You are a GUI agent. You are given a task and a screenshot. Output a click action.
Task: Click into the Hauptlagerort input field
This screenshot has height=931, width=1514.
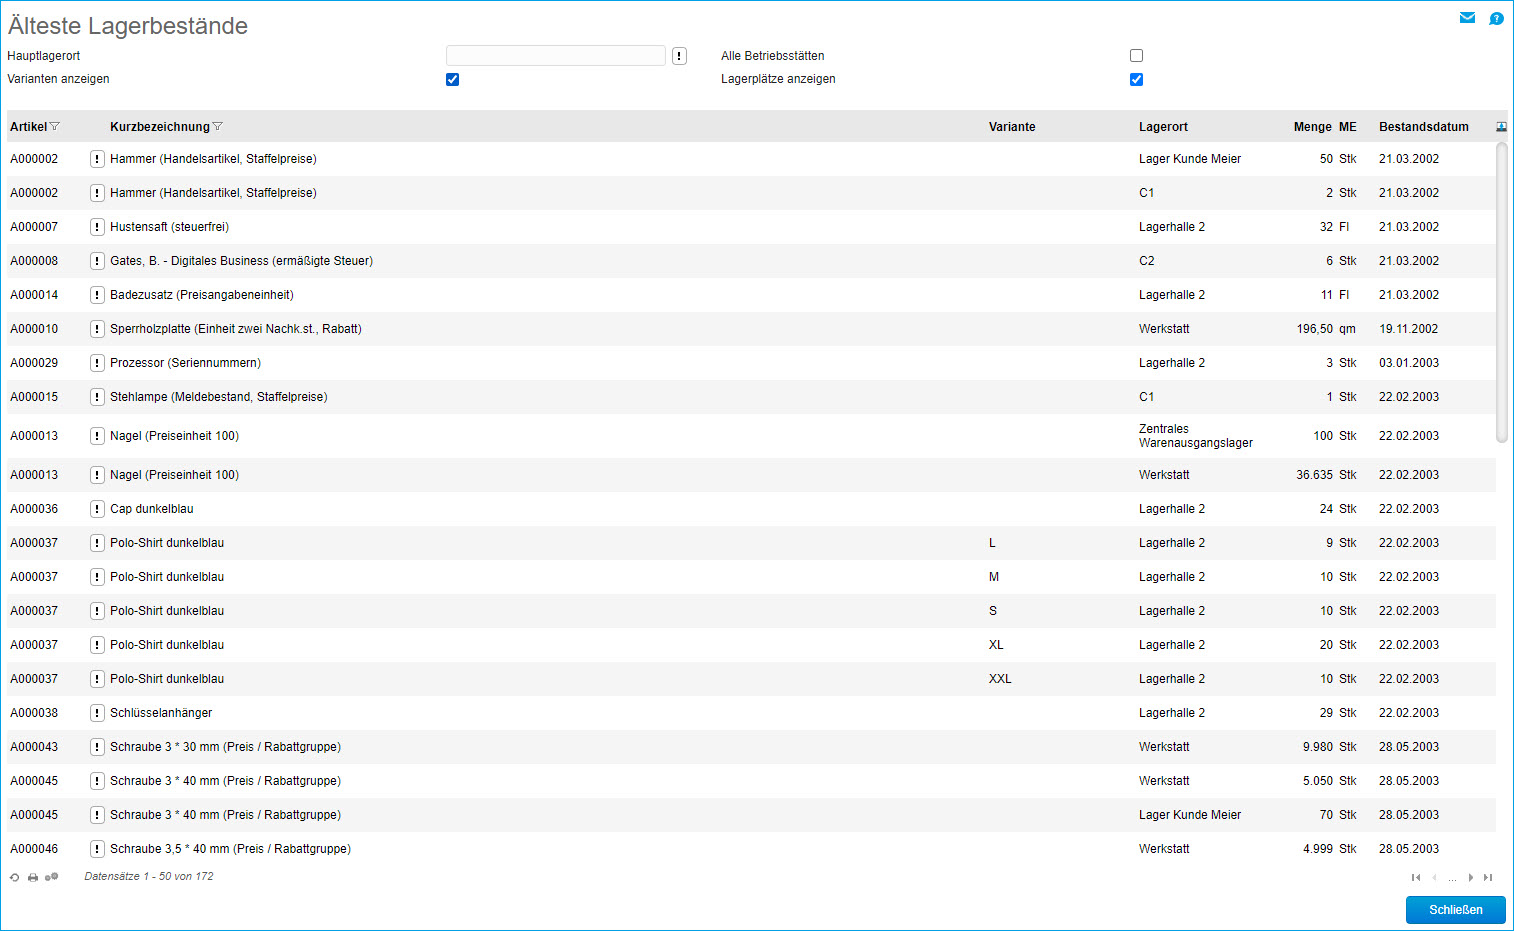pyautogui.click(x=555, y=56)
